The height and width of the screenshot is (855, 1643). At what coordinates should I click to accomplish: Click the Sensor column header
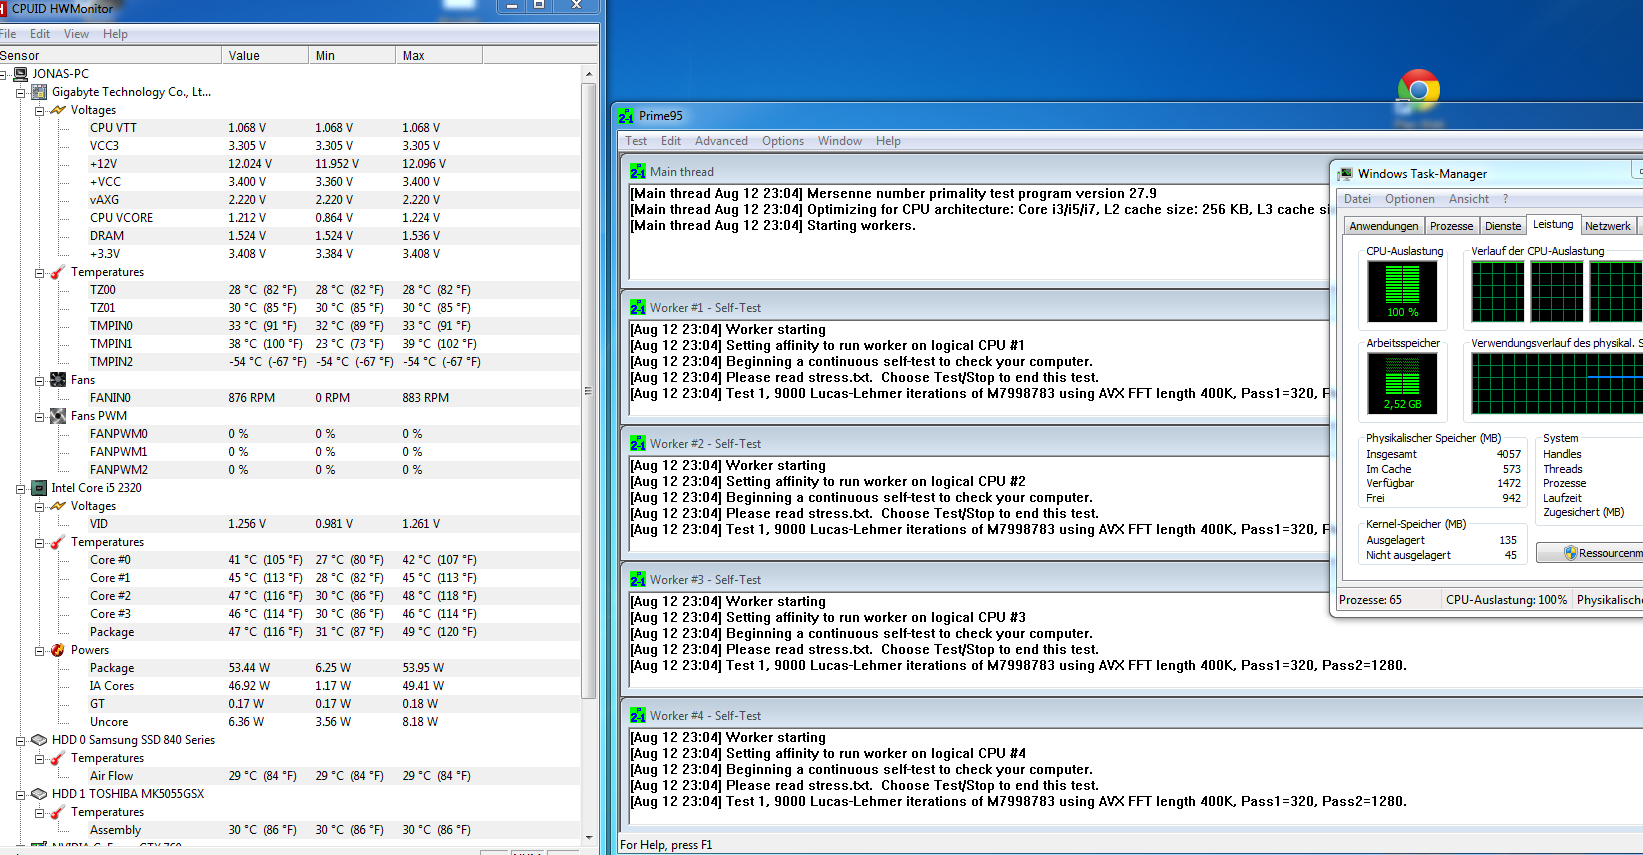110,56
